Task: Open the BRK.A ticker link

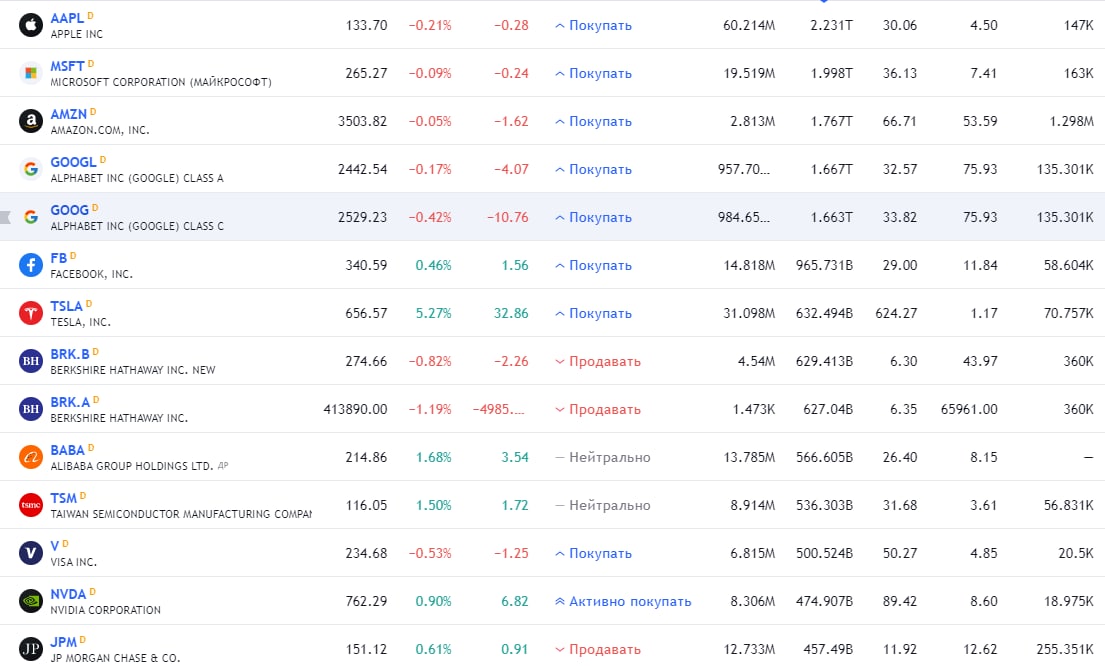Action: tap(70, 402)
